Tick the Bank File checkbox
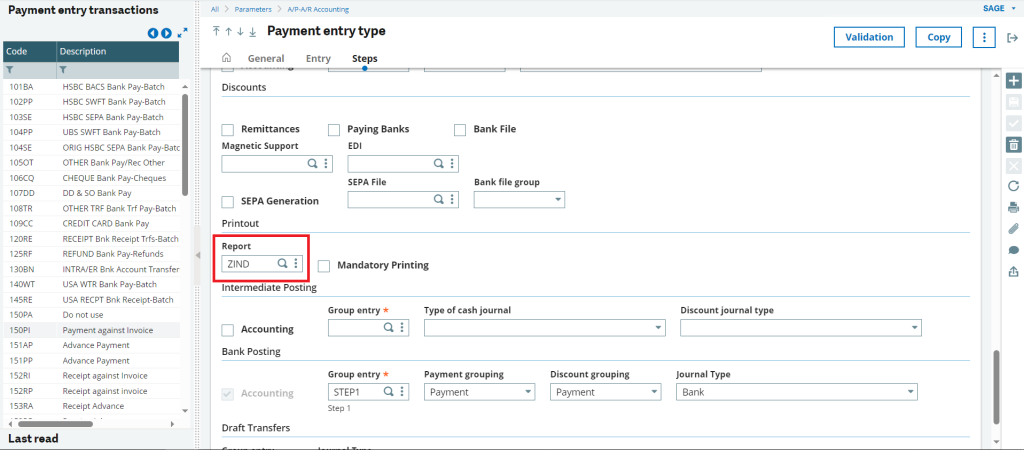 tap(460, 129)
